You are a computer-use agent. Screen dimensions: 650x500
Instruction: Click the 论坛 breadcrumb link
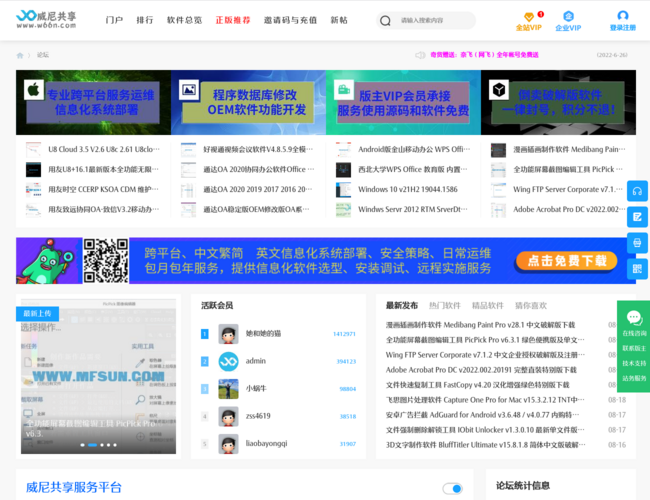click(43, 55)
